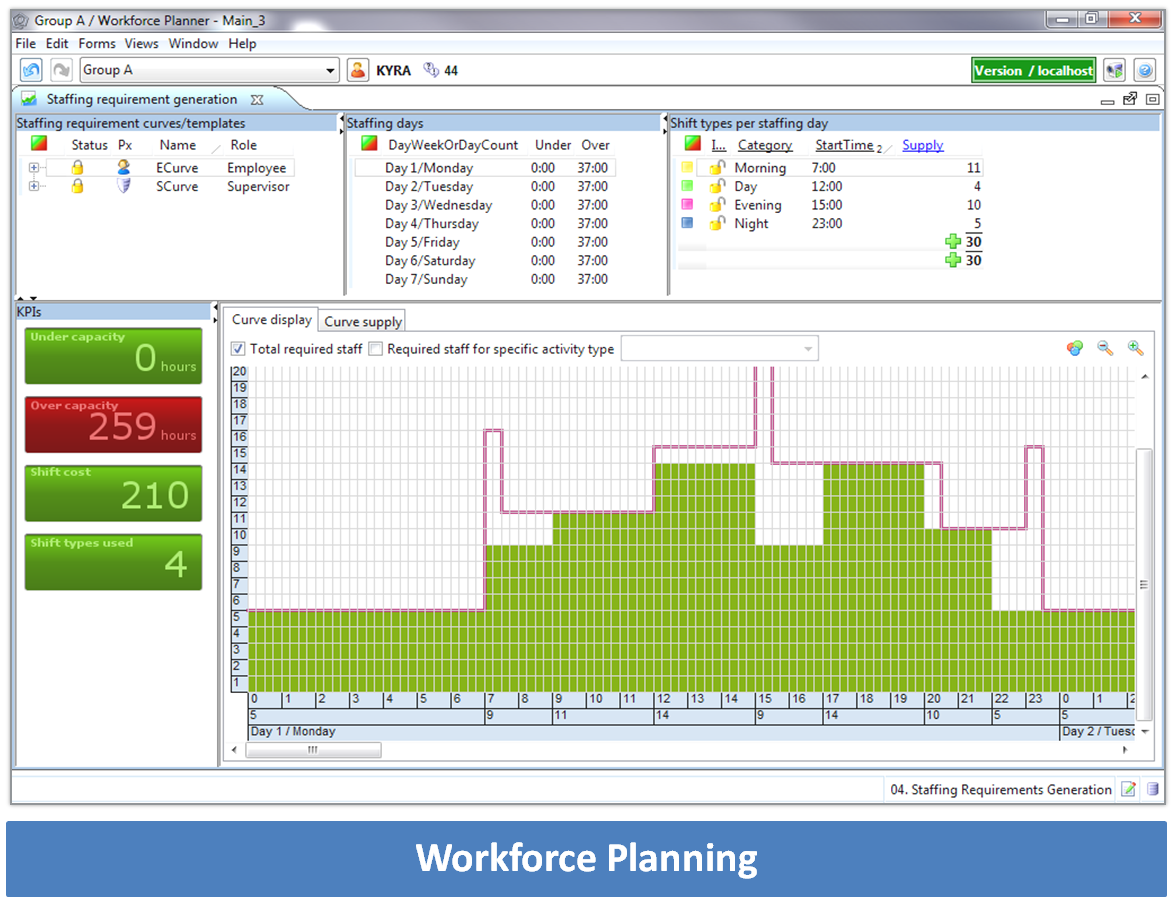Click the network connection icon next to Version button
1172x904 pixels.
click(x=1114, y=70)
